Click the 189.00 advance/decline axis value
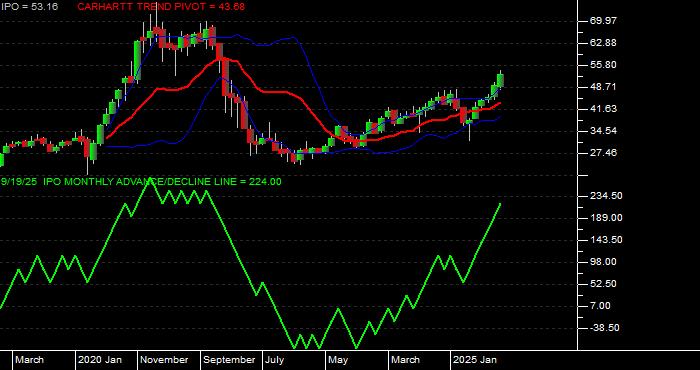700x370 pixels. (x=606, y=218)
